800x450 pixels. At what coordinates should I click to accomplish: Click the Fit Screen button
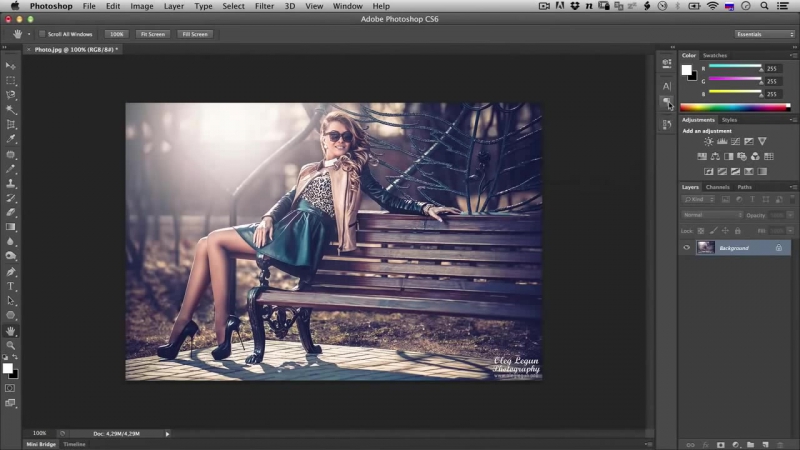pos(152,34)
